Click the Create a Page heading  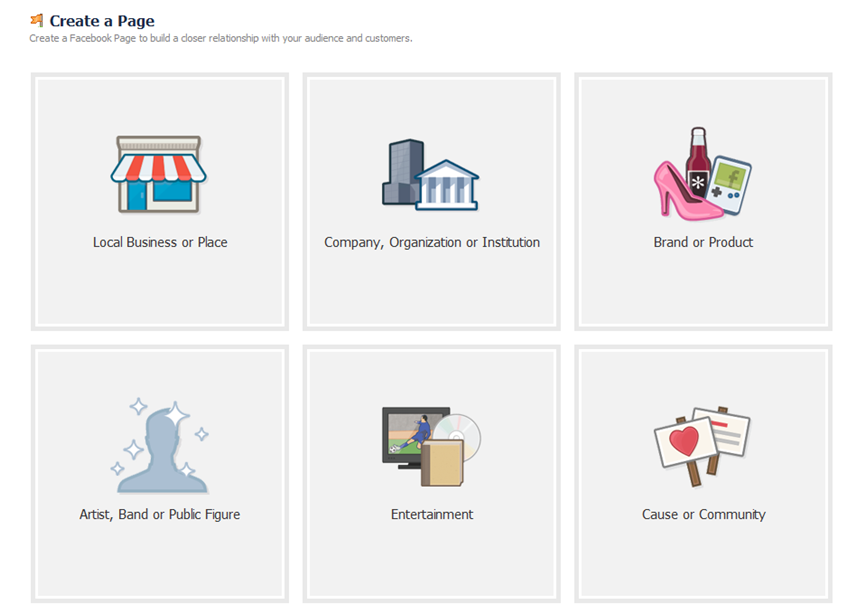[102, 21]
